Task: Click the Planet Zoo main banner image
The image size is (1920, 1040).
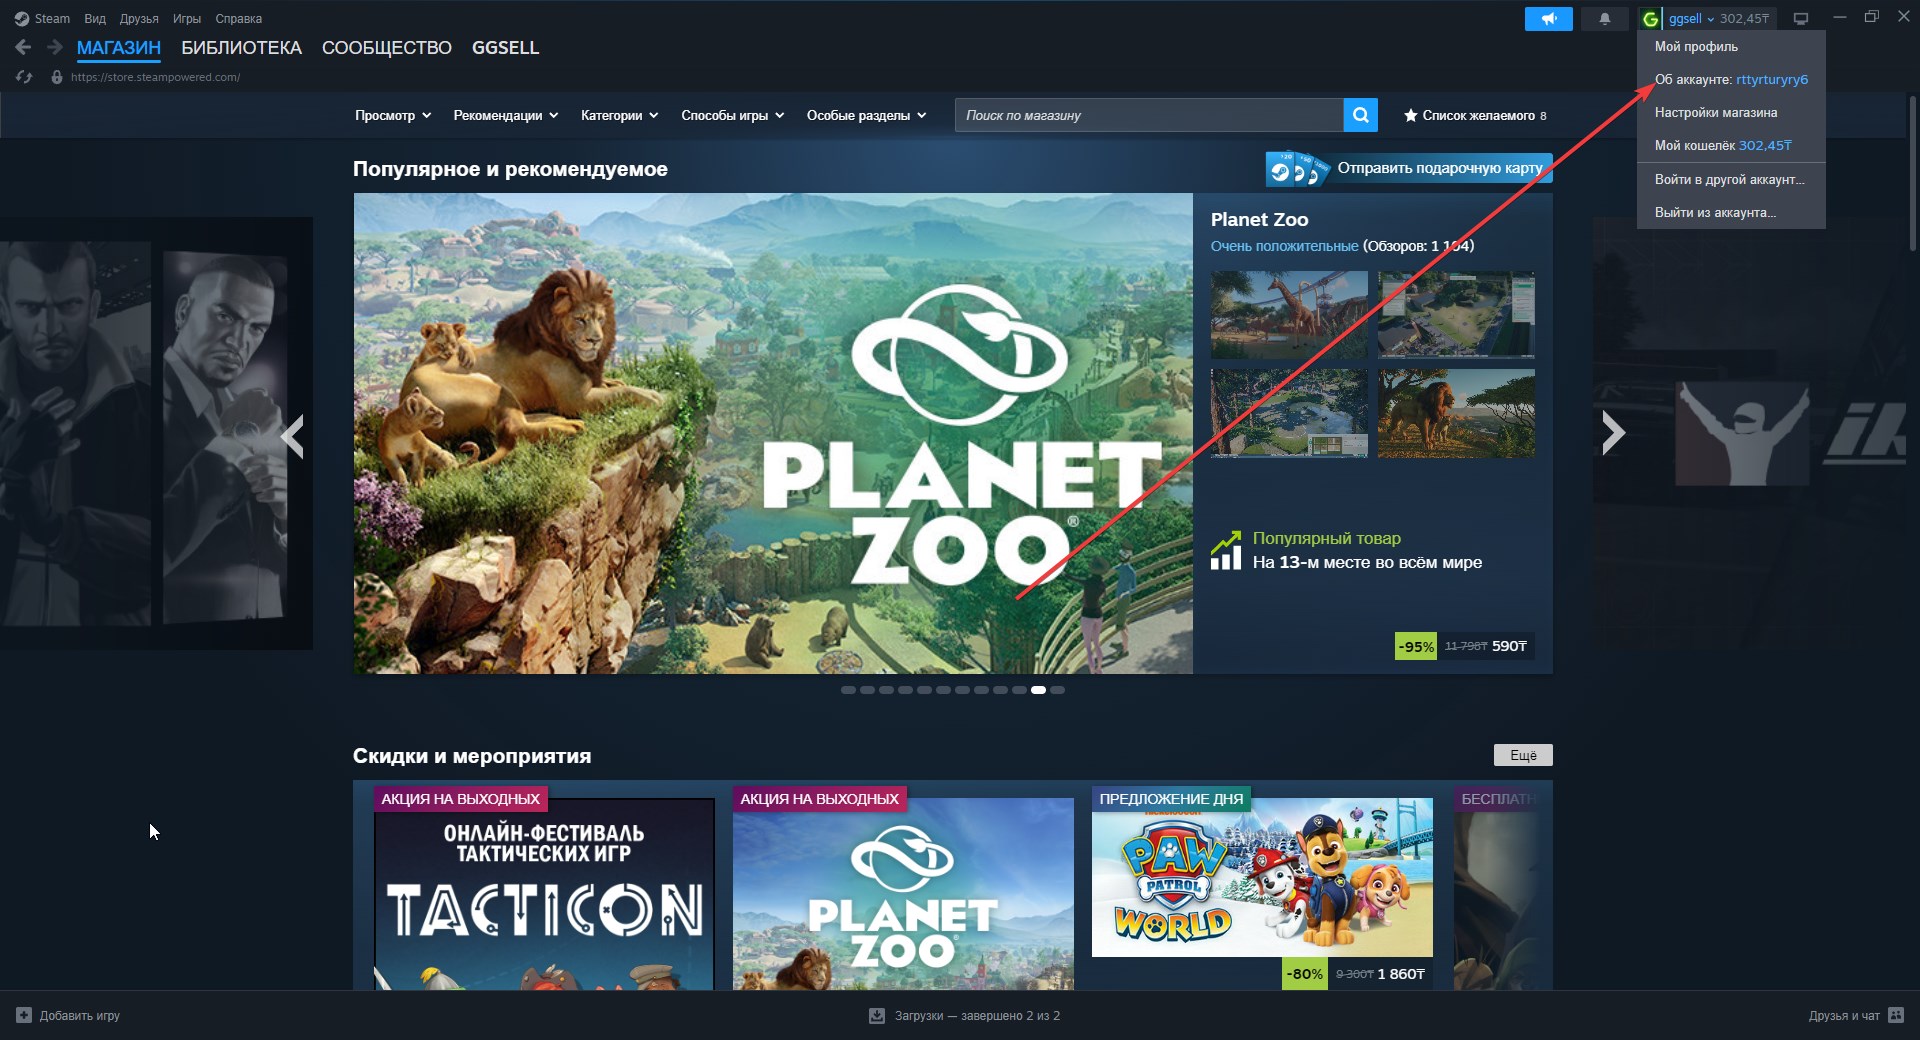Action: [773, 433]
